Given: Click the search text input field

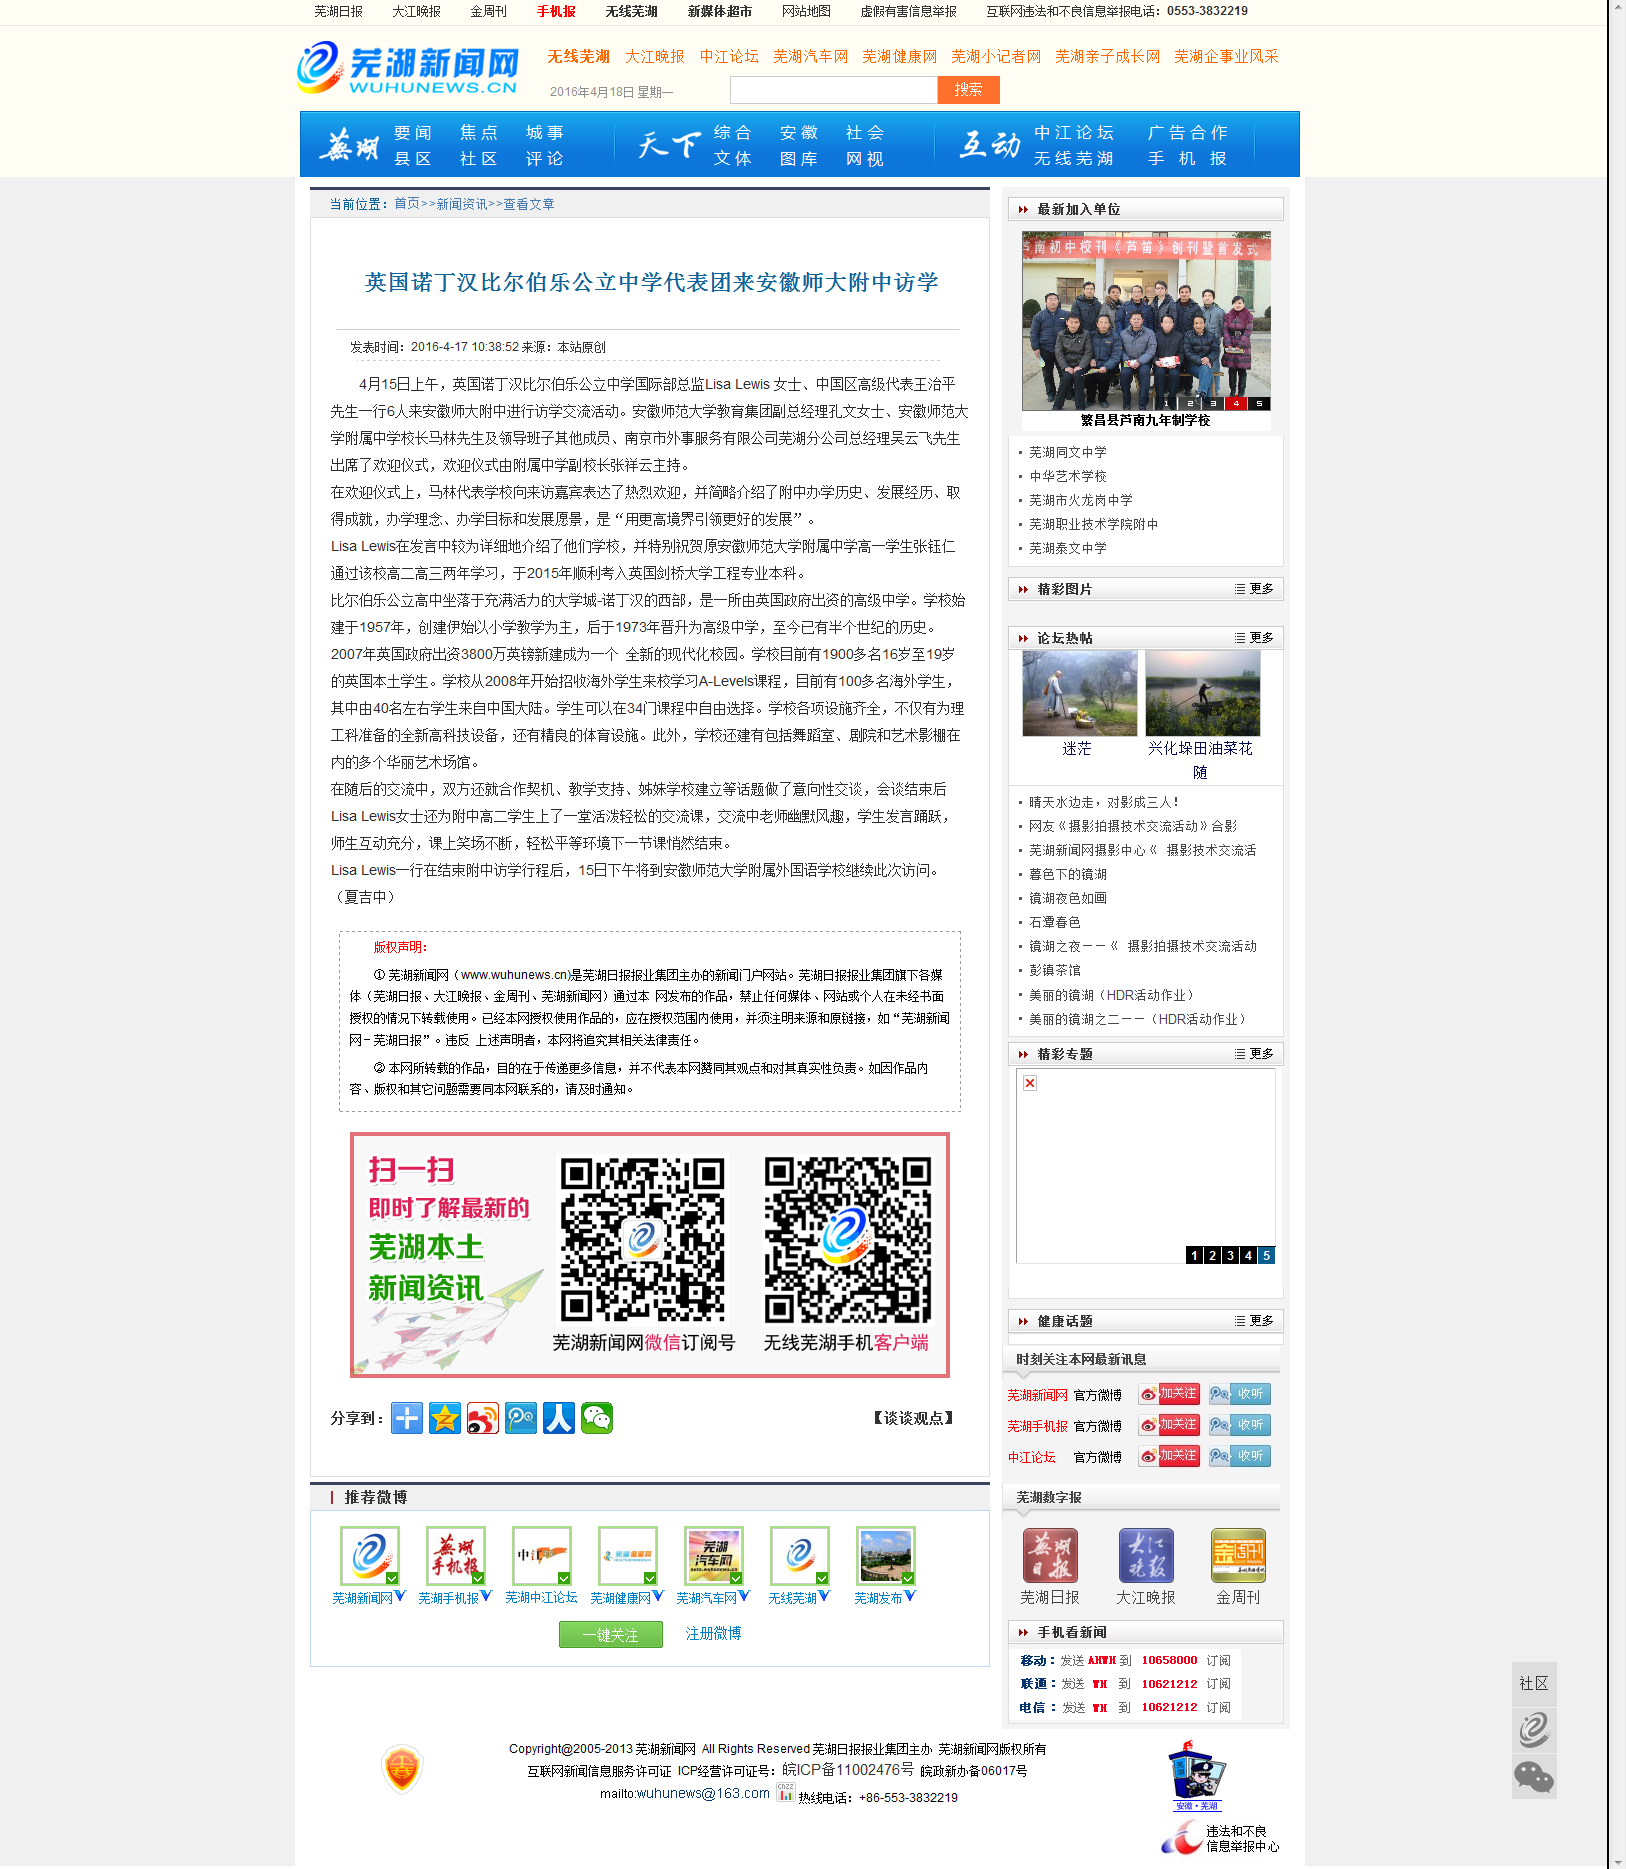Looking at the screenshot, I should (x=833, y=90).
